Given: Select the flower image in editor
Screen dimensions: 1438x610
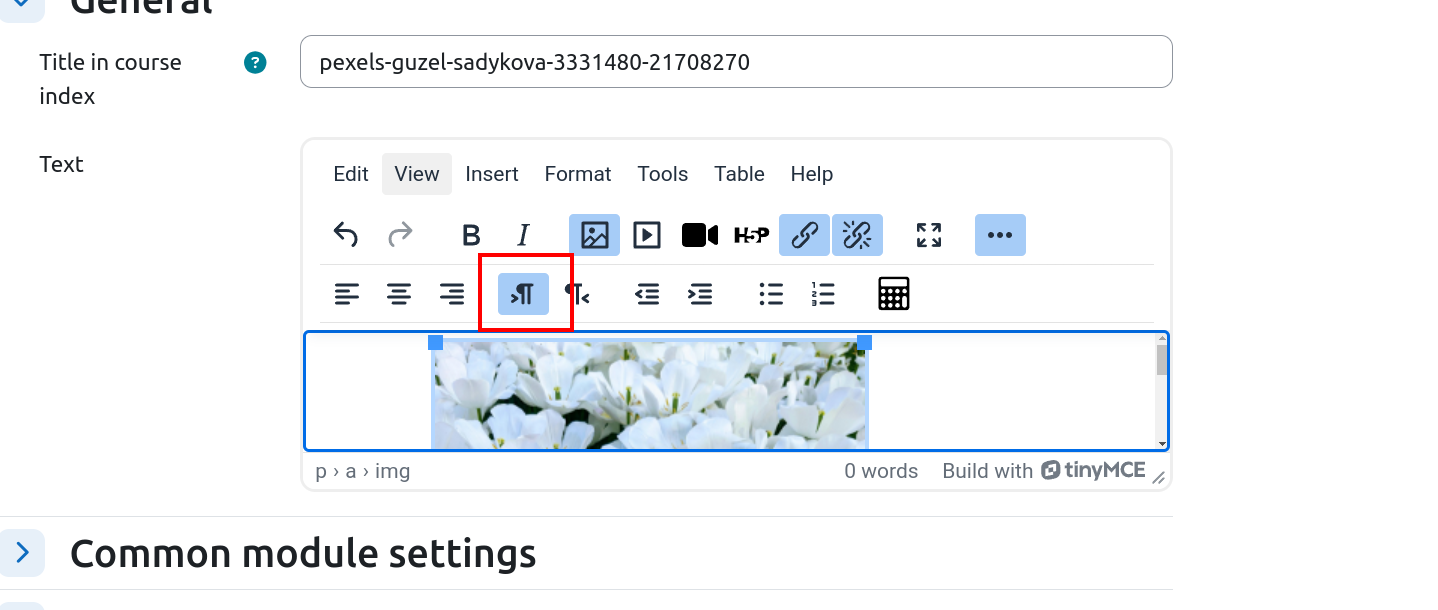Looking at the screenshot, I should (650, 395).
